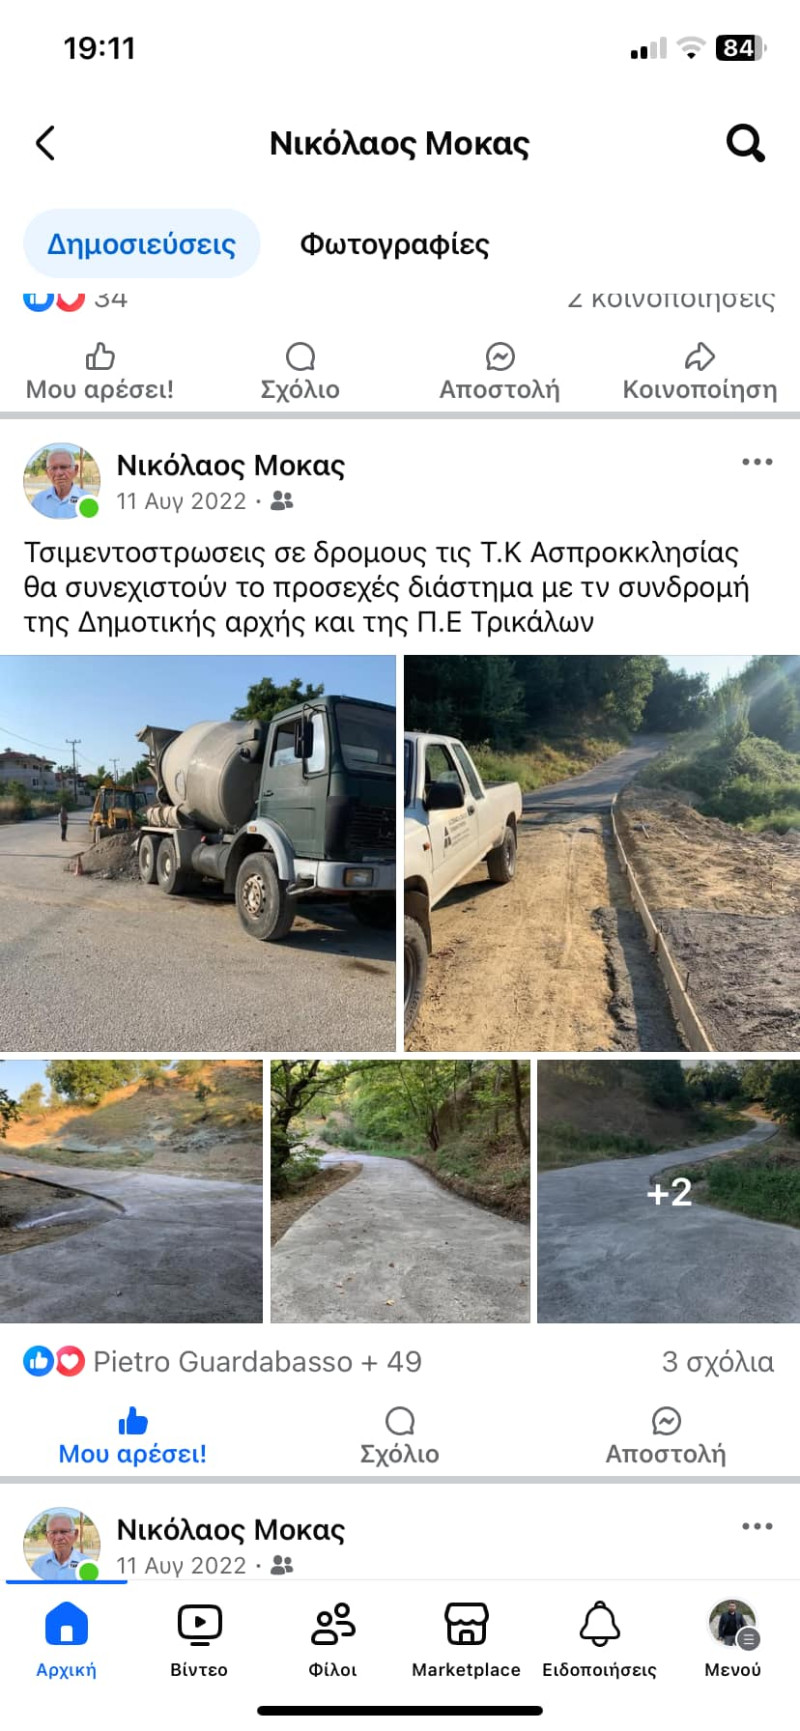
Task: Open the search magnifier icon
Action: (745, 143)
